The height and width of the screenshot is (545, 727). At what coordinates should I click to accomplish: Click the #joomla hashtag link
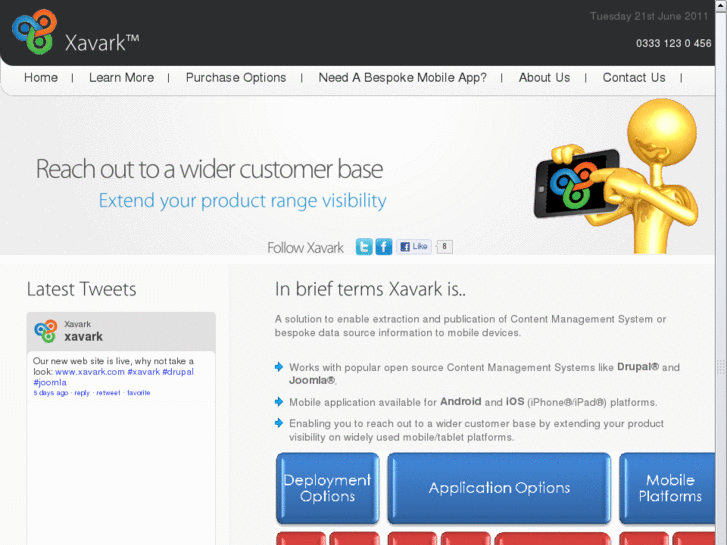click(50, 383)
